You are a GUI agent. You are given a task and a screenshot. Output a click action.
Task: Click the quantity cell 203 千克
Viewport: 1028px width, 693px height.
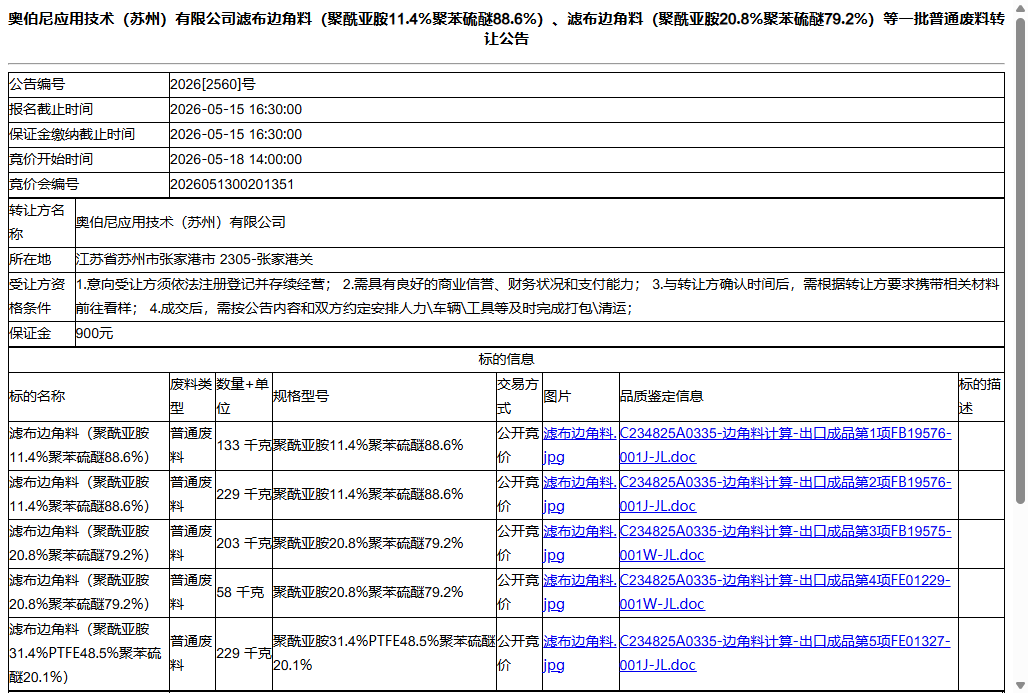click(x=244, y=544)
